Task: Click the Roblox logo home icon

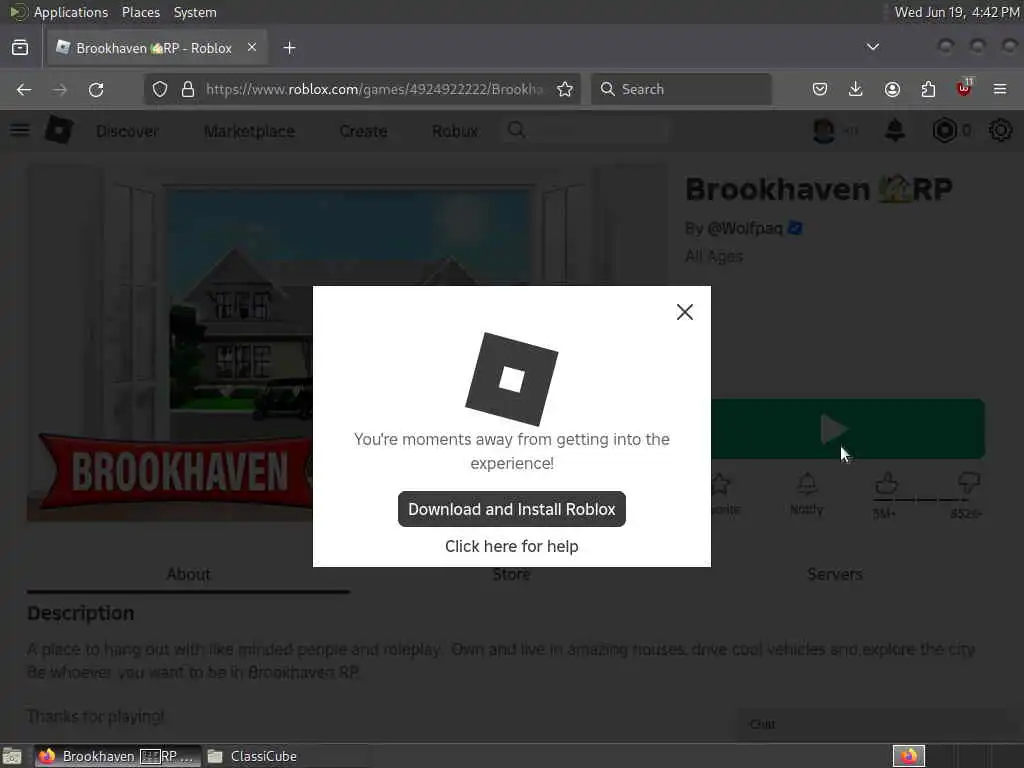Action: (59, 130)
